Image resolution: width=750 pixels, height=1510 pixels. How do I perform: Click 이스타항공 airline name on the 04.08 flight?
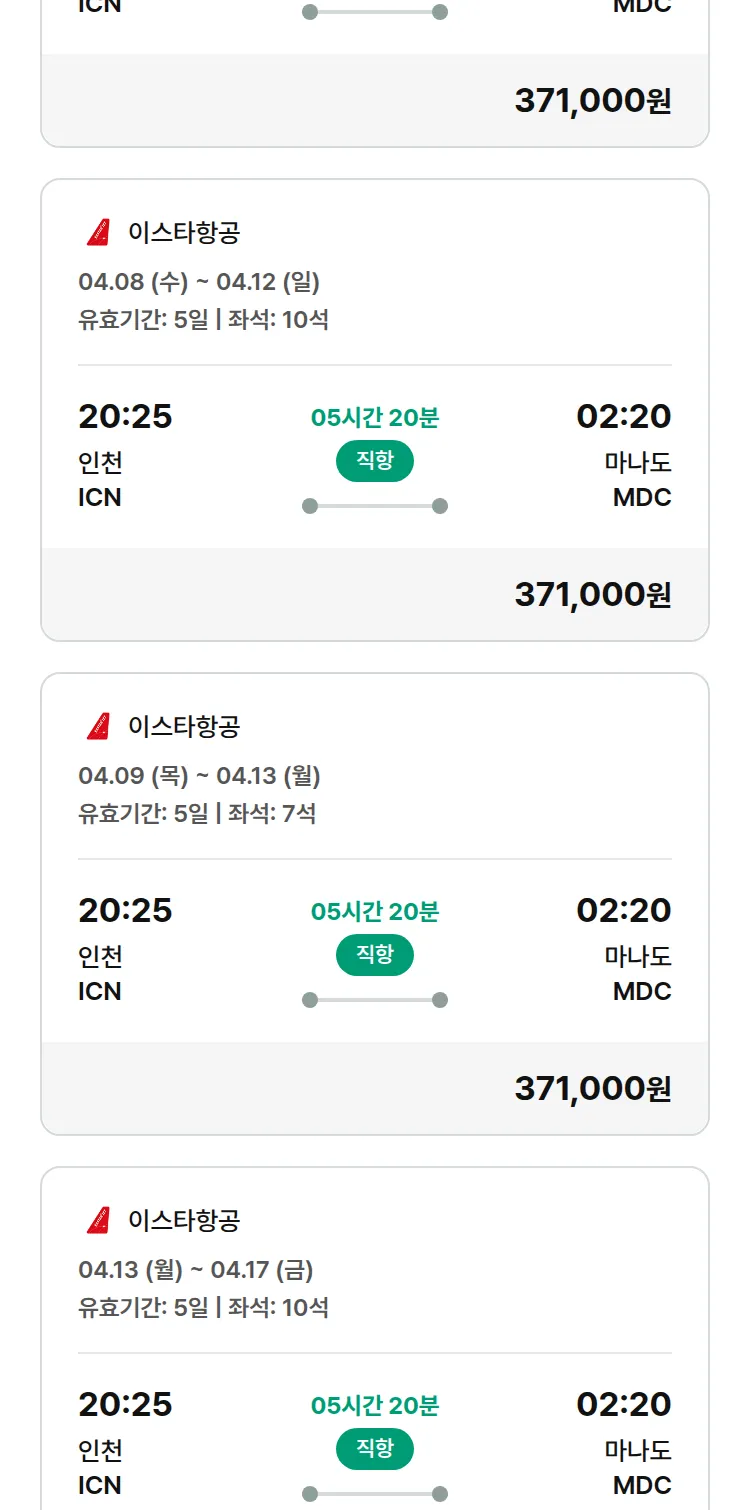tap(184, 233)
